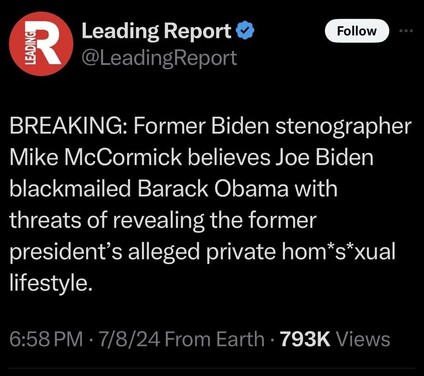
Task: Click the name Barack Obama in the tweet
Action: (x=213, y=189)
